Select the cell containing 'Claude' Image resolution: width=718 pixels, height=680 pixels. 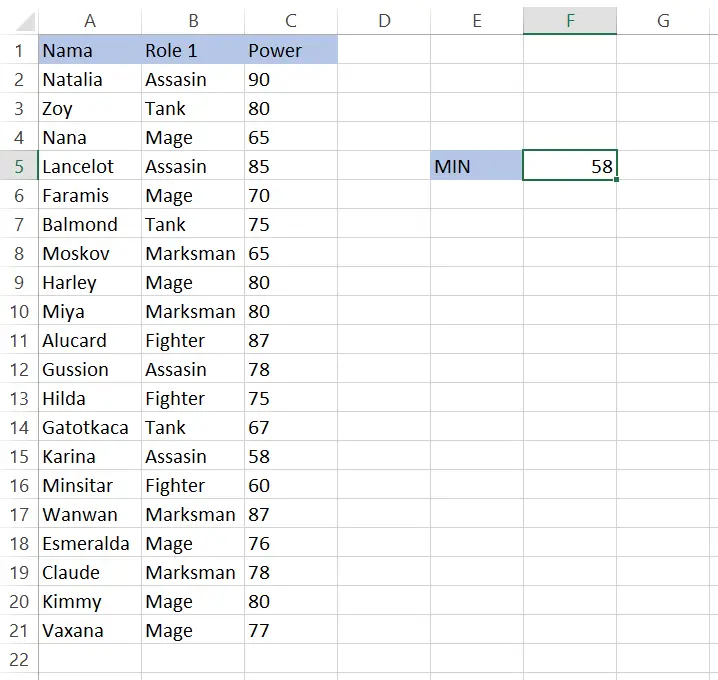90,571
